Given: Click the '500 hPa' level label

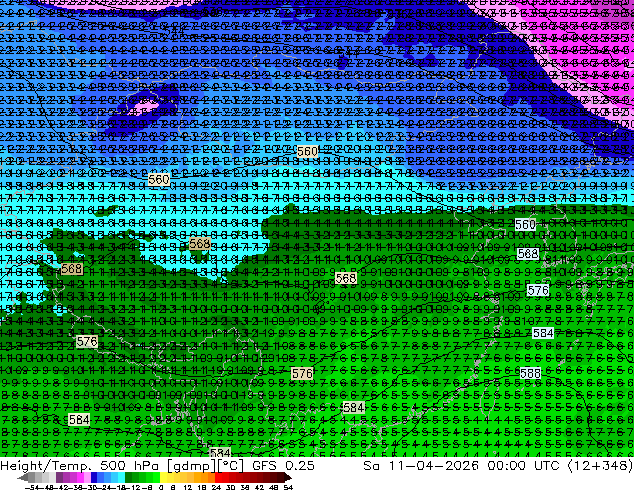Looking at the screenshot, I should point(129,466).
